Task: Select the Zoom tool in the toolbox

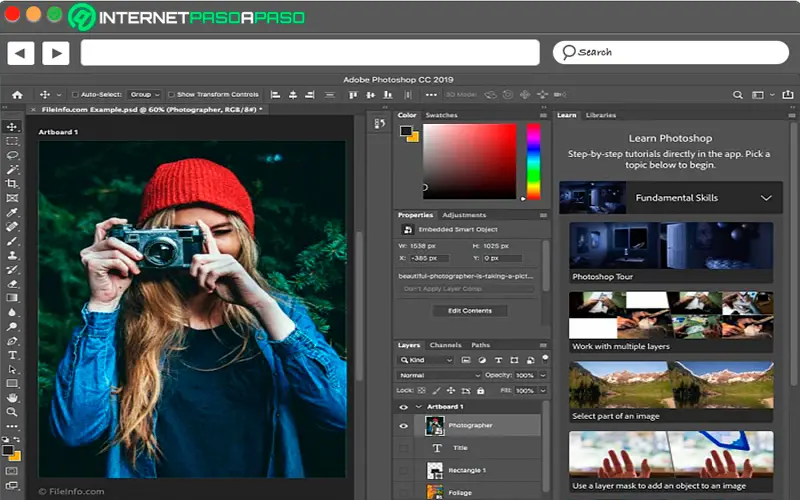Action: 12,412
